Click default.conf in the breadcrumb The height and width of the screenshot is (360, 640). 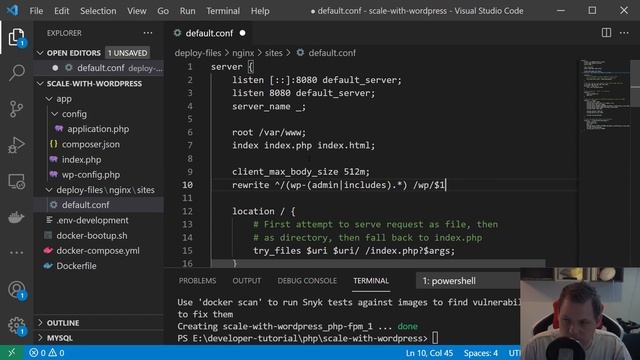[x=331, y=53]
